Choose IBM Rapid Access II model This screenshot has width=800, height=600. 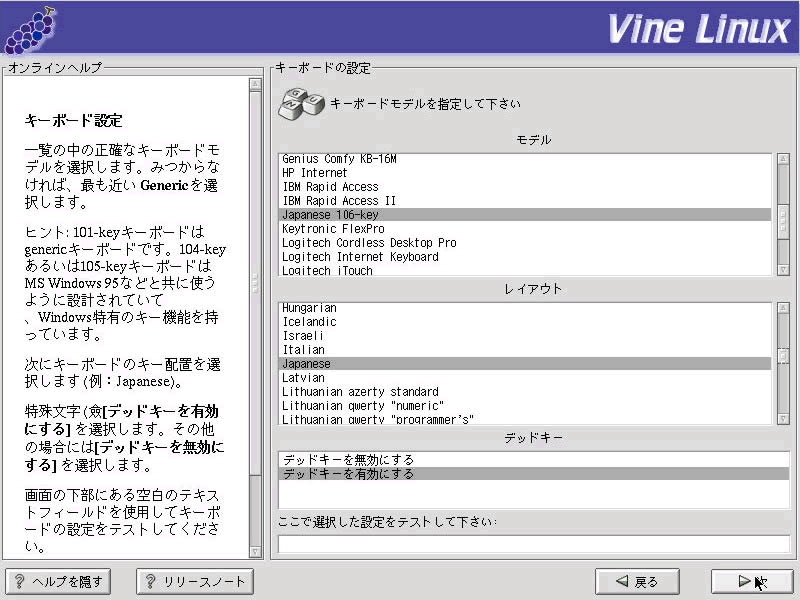[524, 201]
